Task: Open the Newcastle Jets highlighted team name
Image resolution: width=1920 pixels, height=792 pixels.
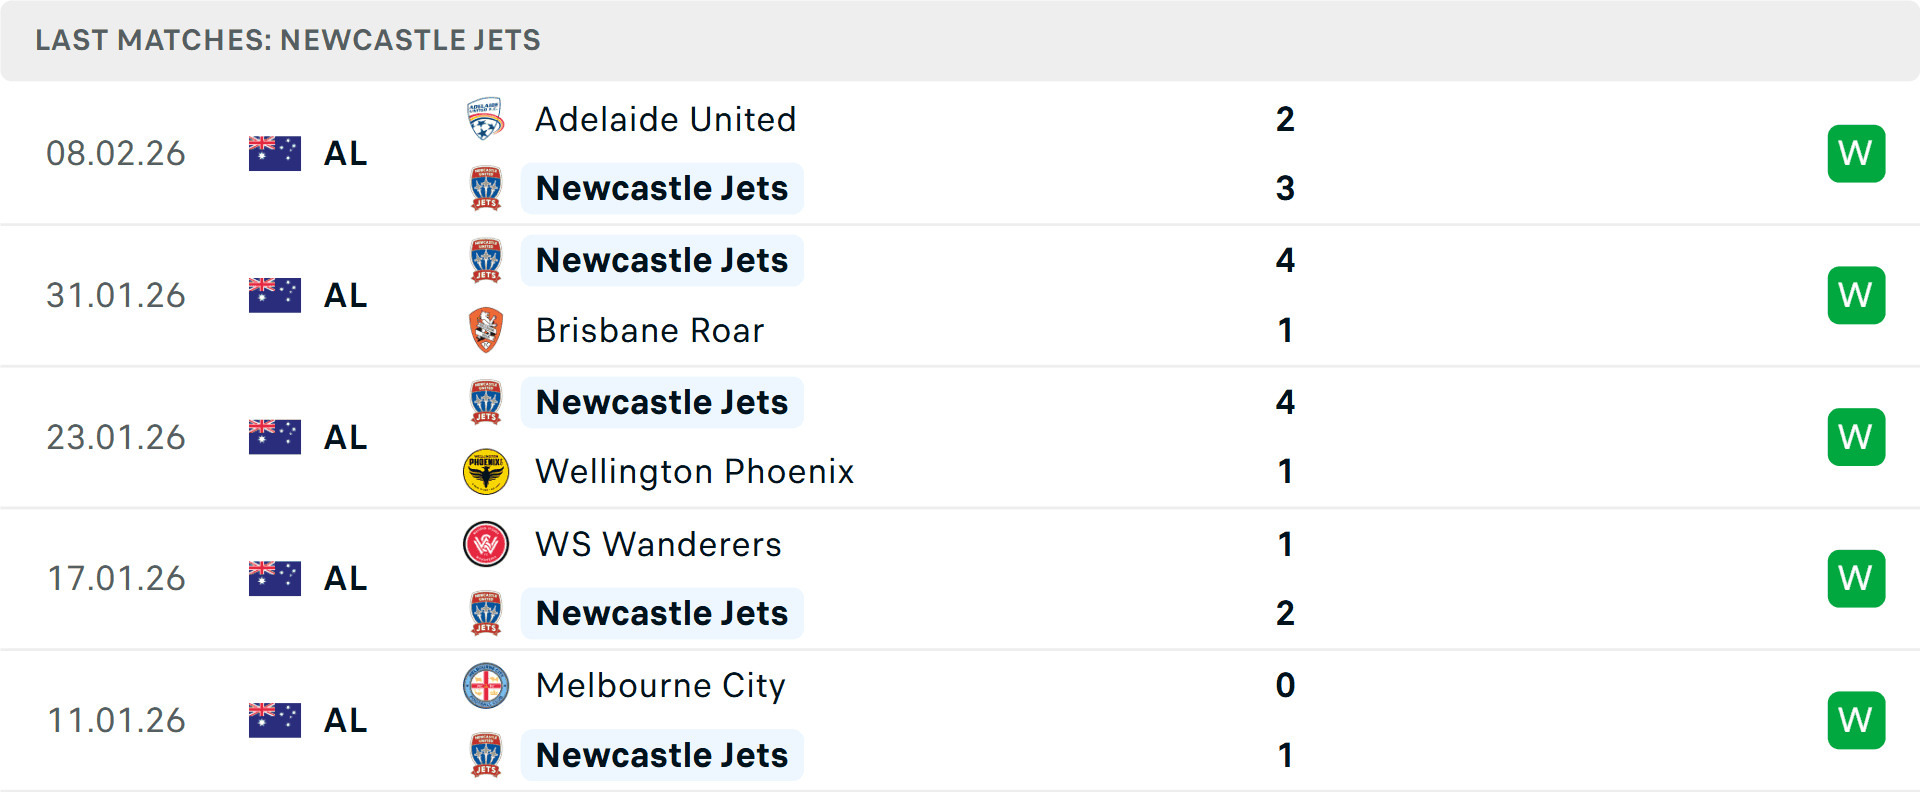Action: (662, 188)
